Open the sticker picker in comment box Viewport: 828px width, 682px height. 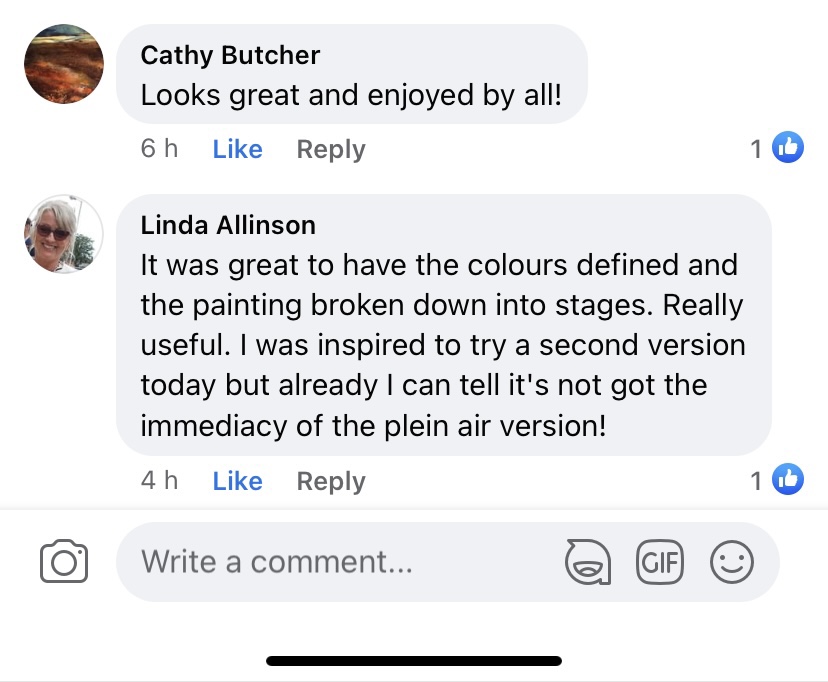pyautogui.click(x=588, y=562)
